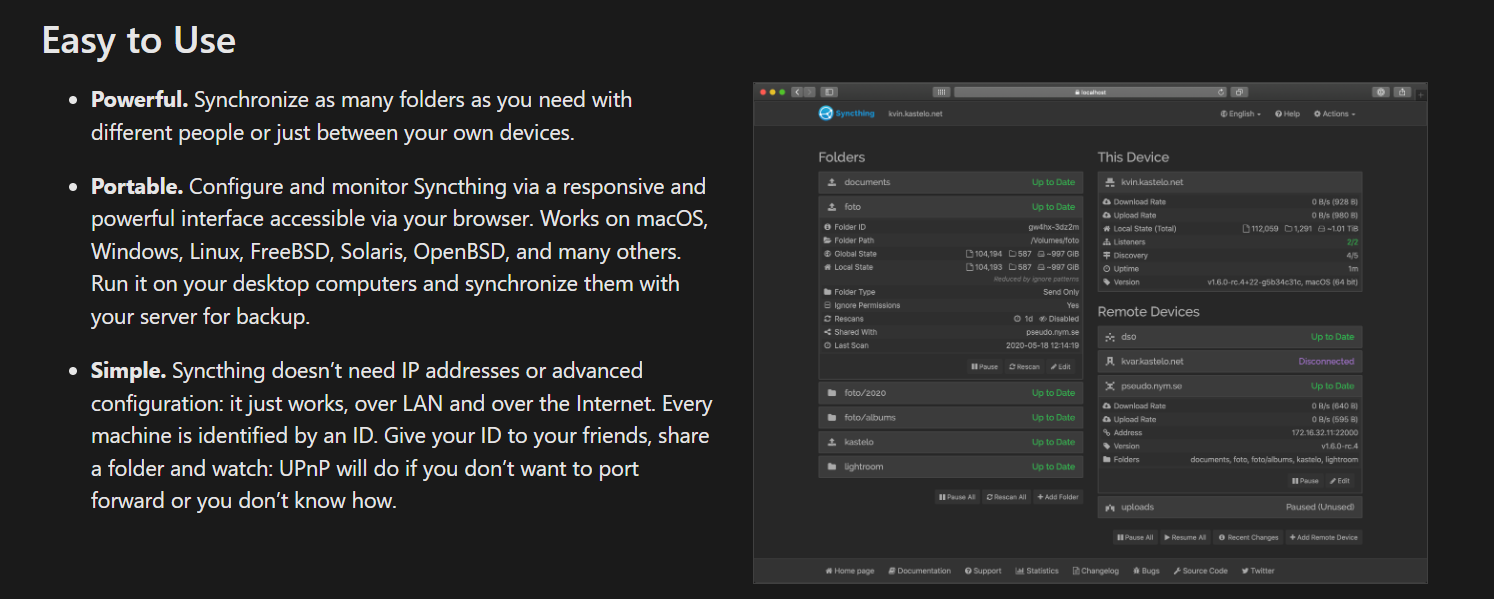
Task: Open the Home page footer link
Action: (x=850, y=571)
